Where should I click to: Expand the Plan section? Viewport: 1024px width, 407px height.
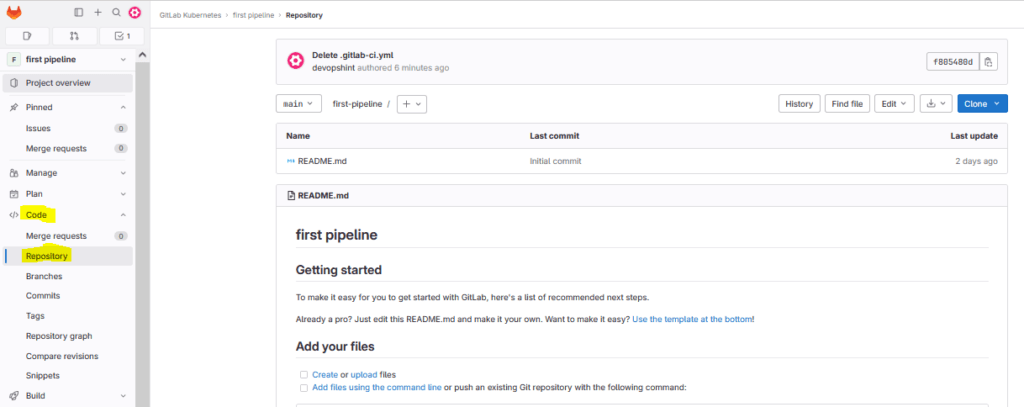point(123,194)
